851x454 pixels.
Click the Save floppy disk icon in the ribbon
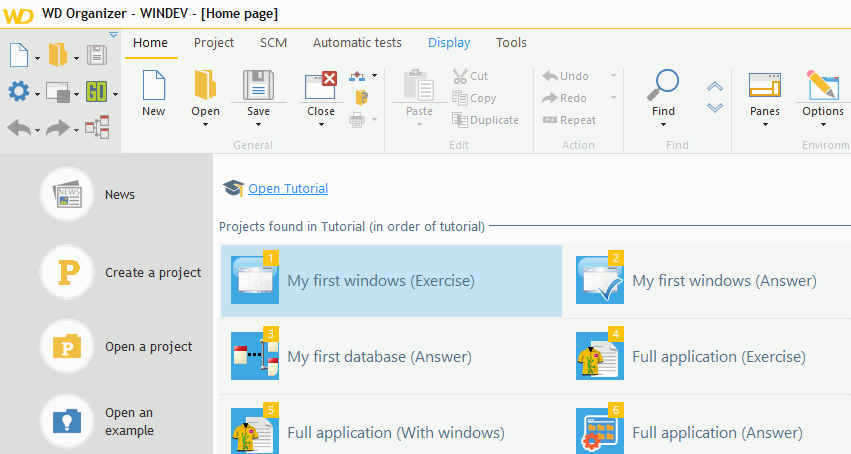point(258,85)
